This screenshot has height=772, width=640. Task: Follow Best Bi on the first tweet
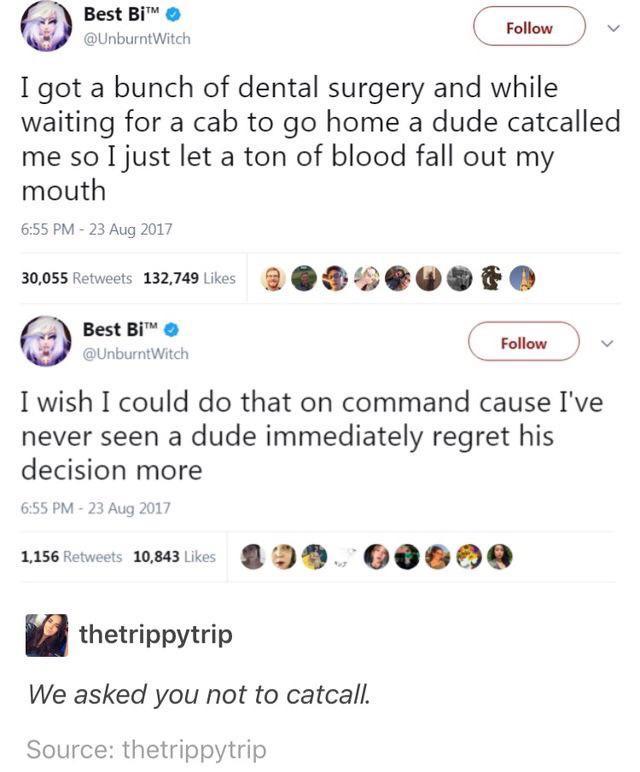point(529,28)
